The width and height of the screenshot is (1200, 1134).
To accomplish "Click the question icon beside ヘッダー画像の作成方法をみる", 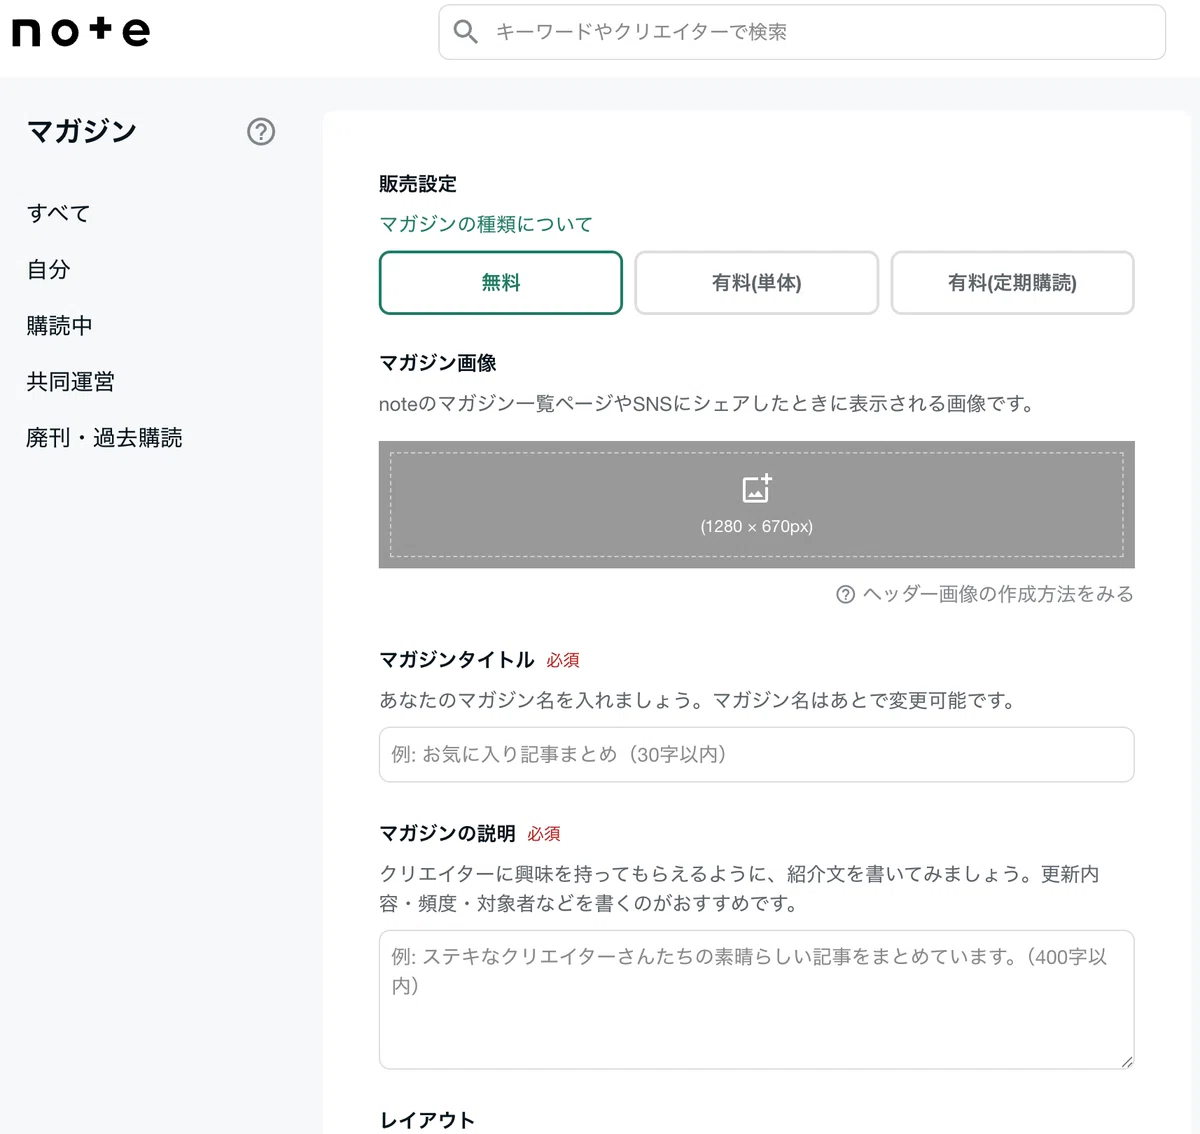I will tap(845, 594).
